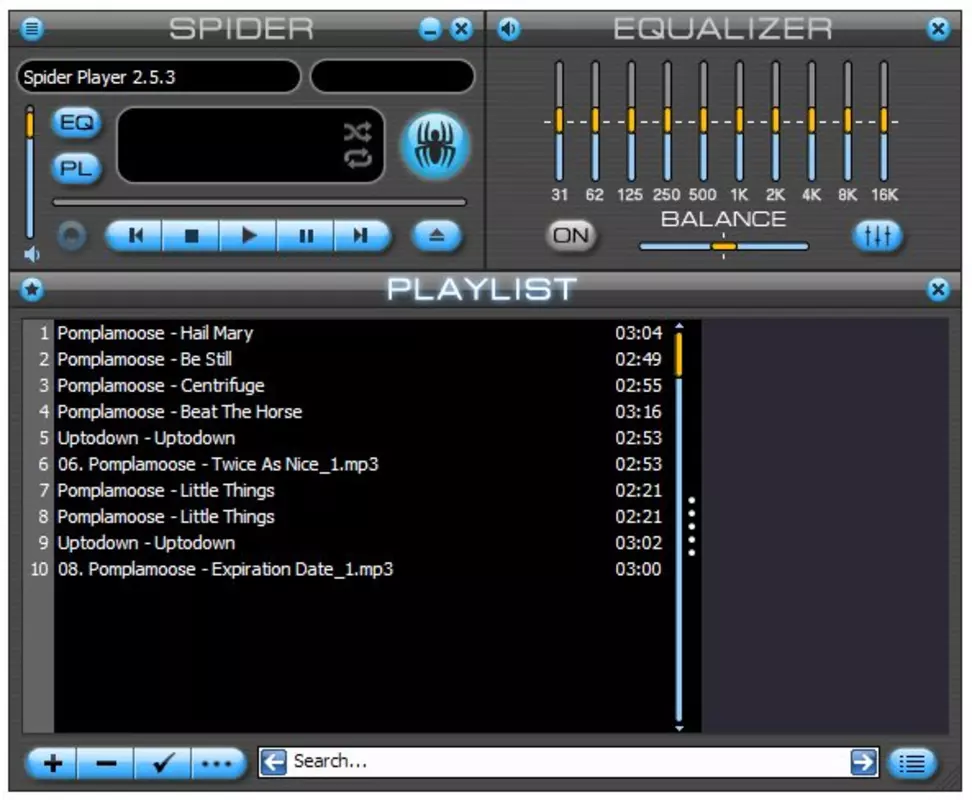
Task: Select track 7 Little Things
Action: pyautogui.click(x=360, y=491)
